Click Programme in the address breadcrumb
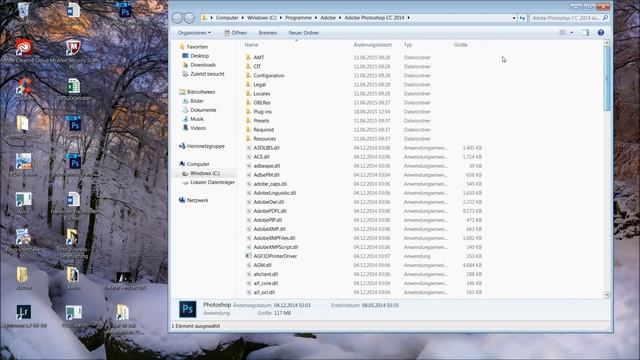Screen dimensions: 640x360 [298, 18]
